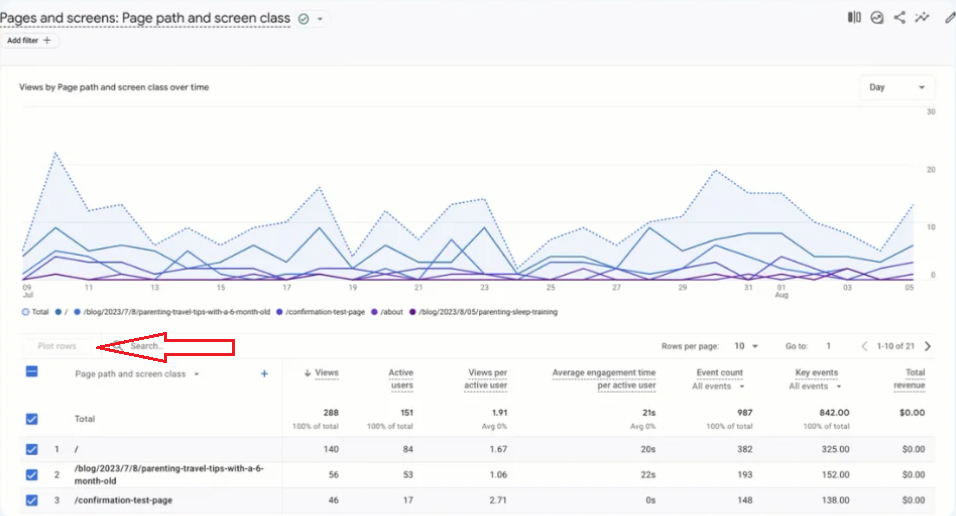Expand Rows per page dropdown
This screenshot has width=956, height=516.
(x=746, y=346)
